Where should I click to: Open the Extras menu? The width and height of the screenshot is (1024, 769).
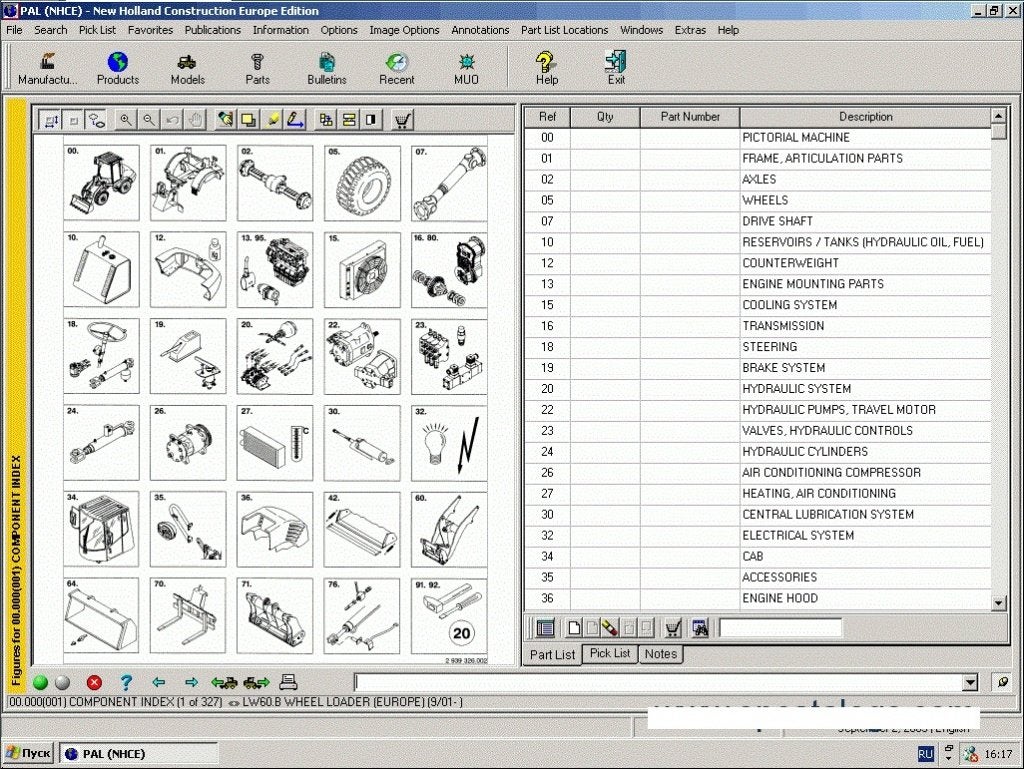click(690, 30)
